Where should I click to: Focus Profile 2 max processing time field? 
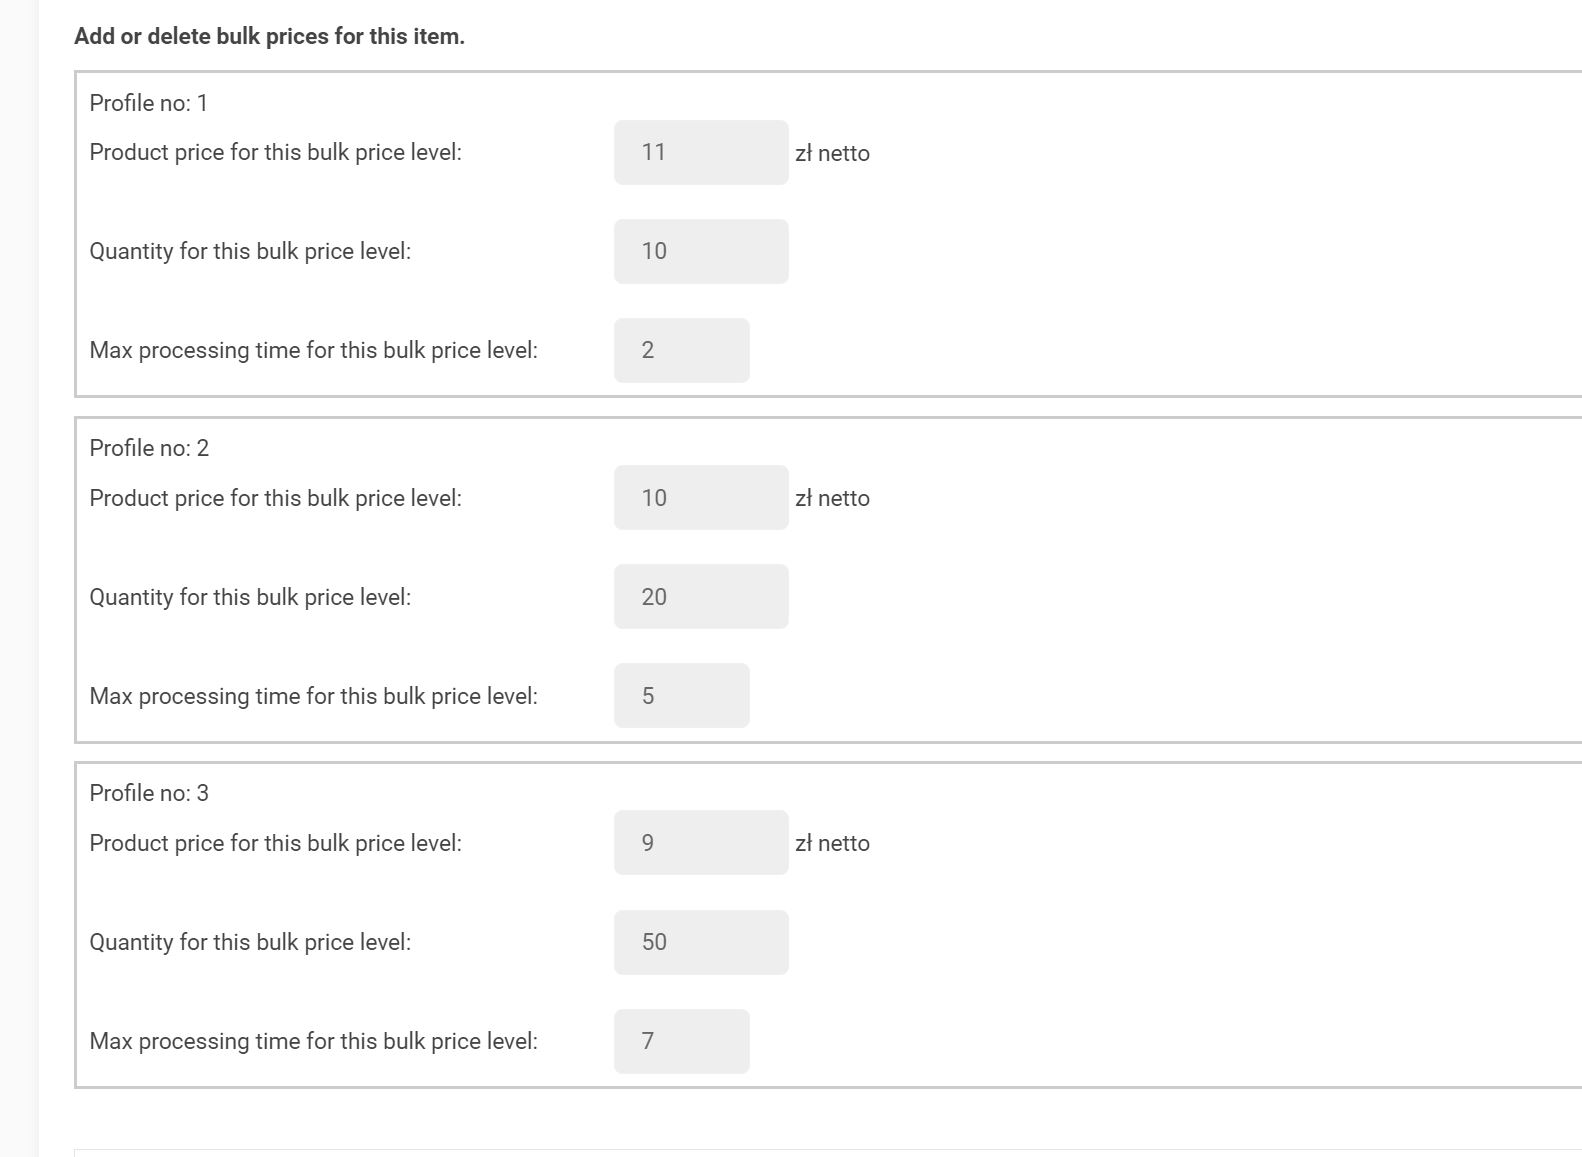[681, 695]
